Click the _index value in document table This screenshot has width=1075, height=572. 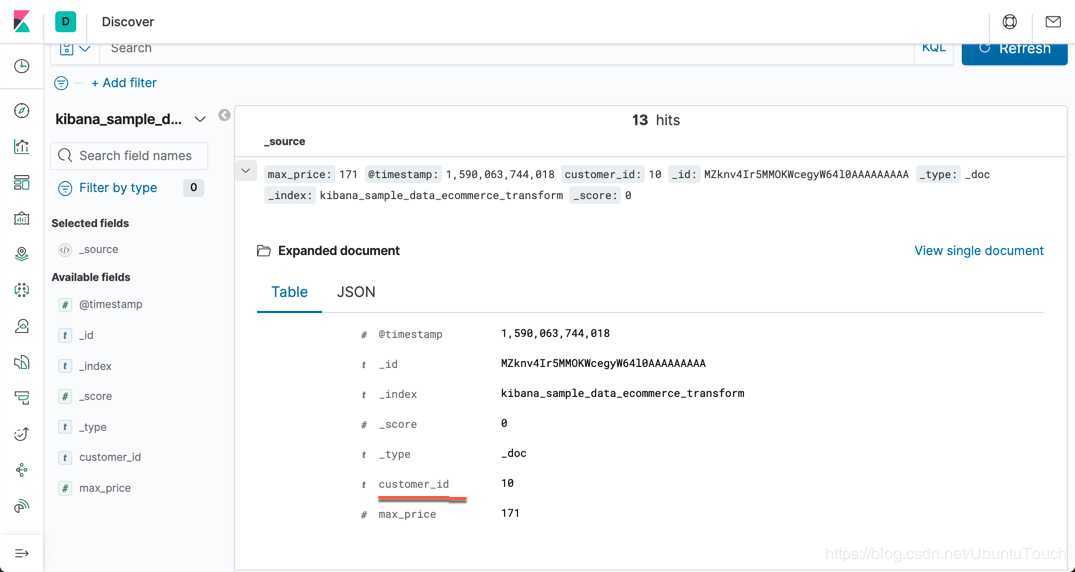click(x=623, y=394)
